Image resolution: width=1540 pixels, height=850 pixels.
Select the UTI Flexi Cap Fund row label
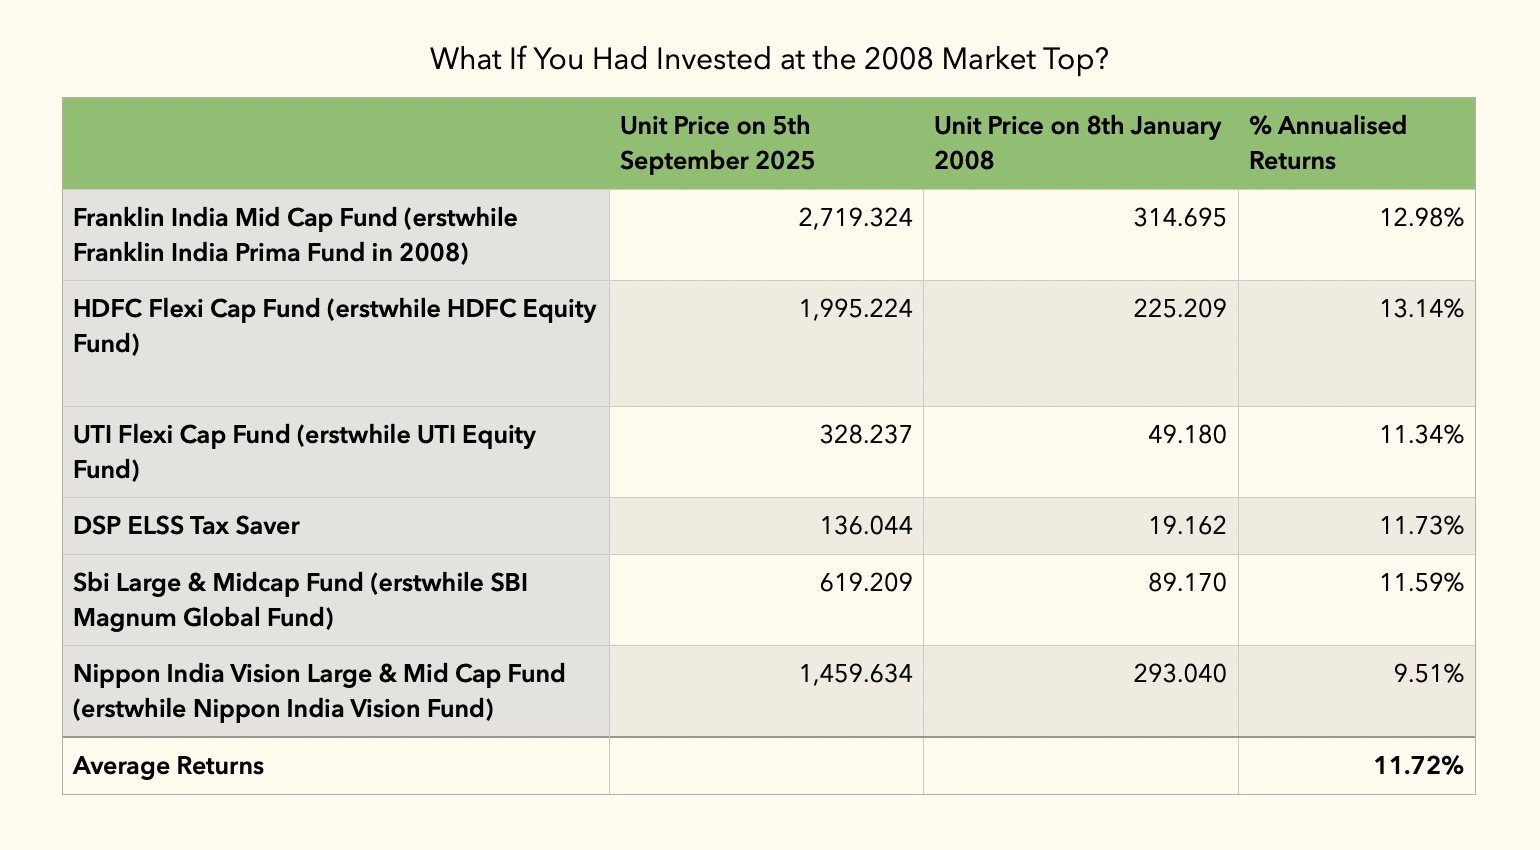click(x=304, y=452)
